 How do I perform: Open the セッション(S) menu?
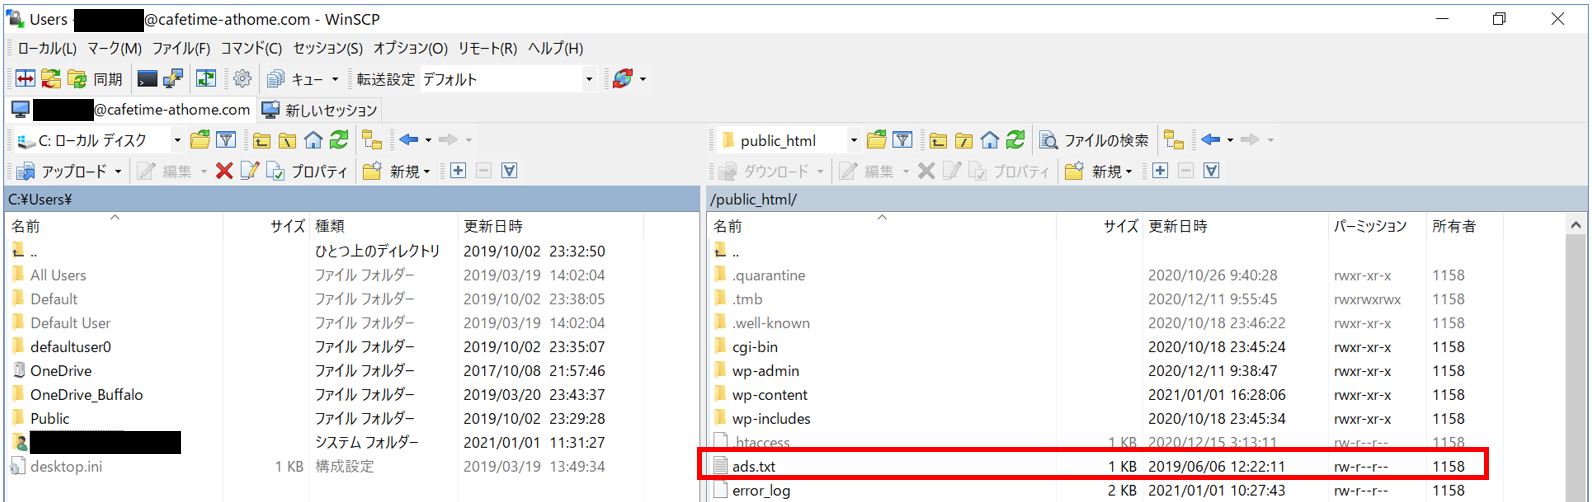(x=327, y=48)
